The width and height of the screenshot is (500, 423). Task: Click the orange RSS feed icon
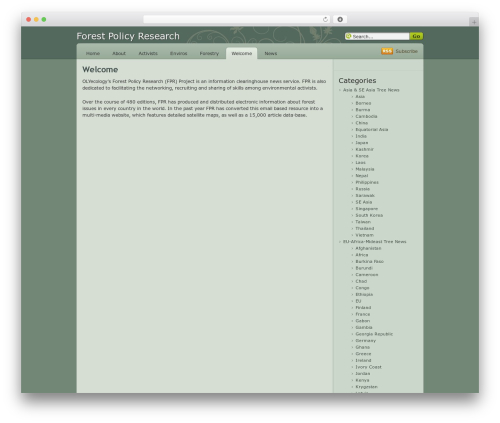click(387, 51)
